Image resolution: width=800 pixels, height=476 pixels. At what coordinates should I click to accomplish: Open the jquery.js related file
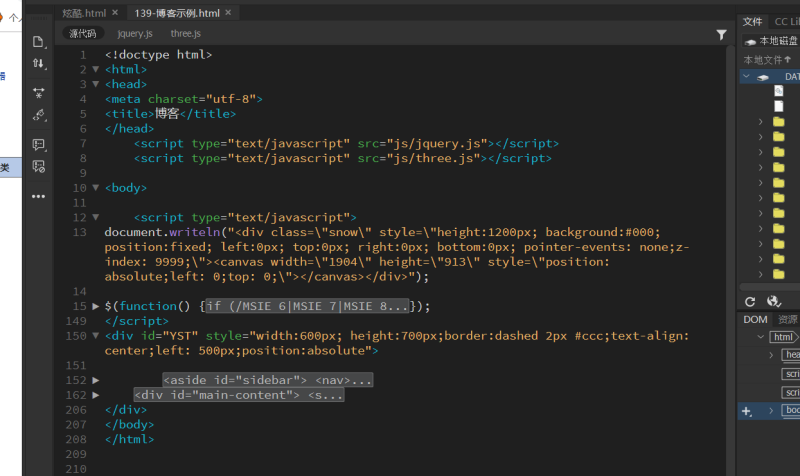coord(135,33)
